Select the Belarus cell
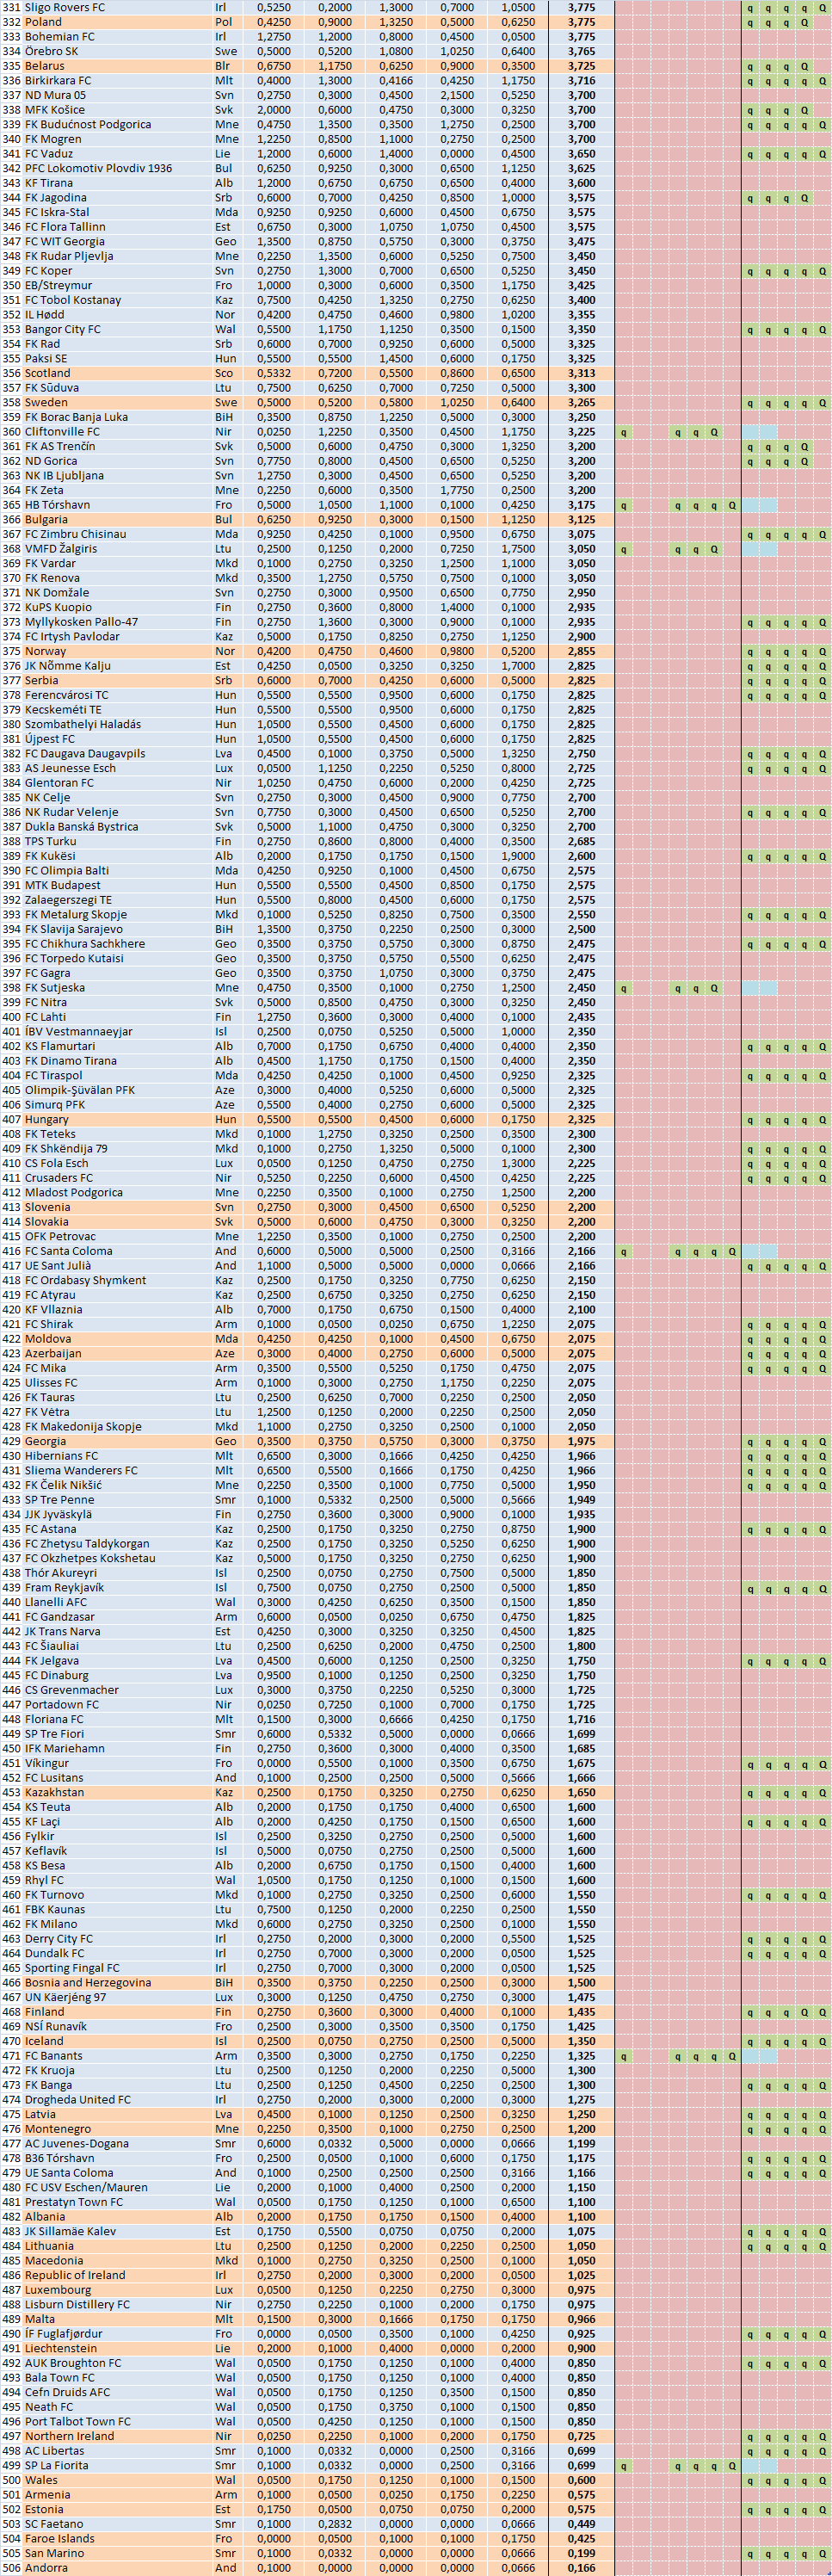 pyautogui.click(x=45, y=66)
